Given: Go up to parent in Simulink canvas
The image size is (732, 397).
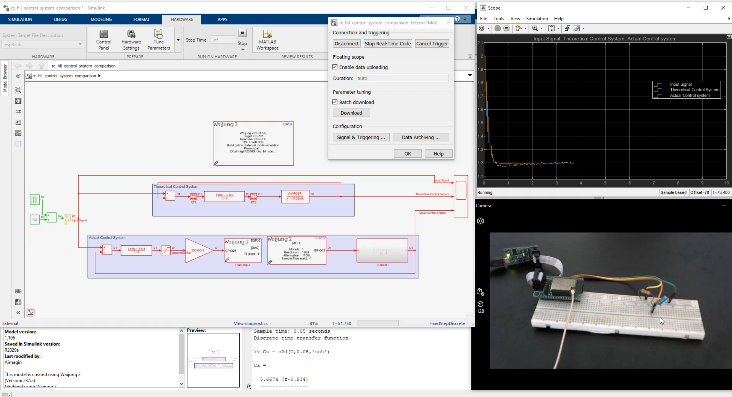Looking at the screenshot, I should pyautogui.click(x=41, y=66).
